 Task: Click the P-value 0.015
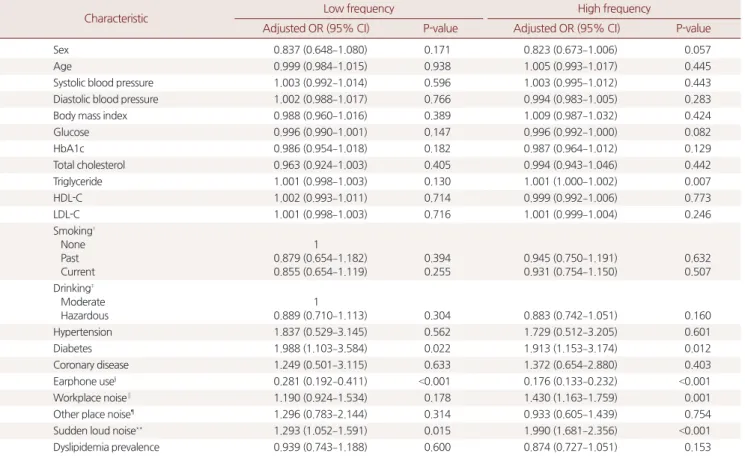[437, 431]
